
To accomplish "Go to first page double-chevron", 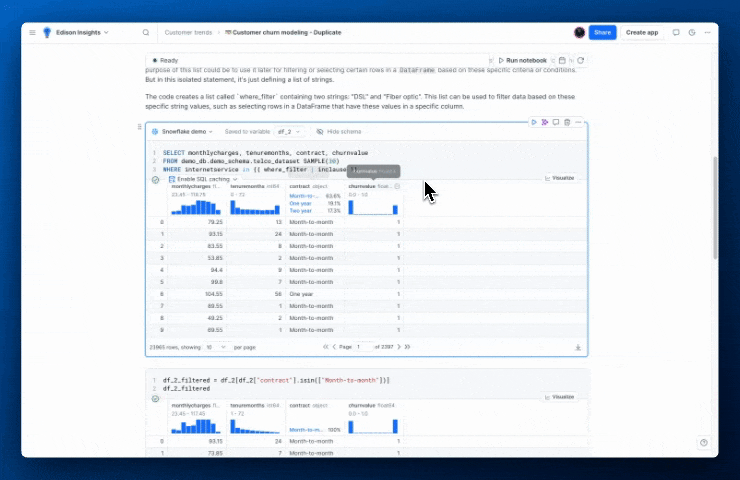I will pyautogui.click(x=326, y=347).
